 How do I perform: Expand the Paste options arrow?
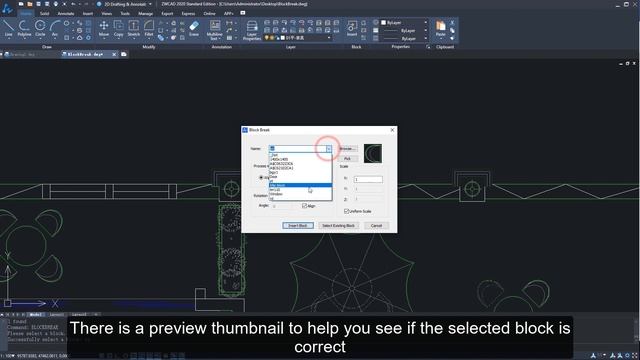441,39
